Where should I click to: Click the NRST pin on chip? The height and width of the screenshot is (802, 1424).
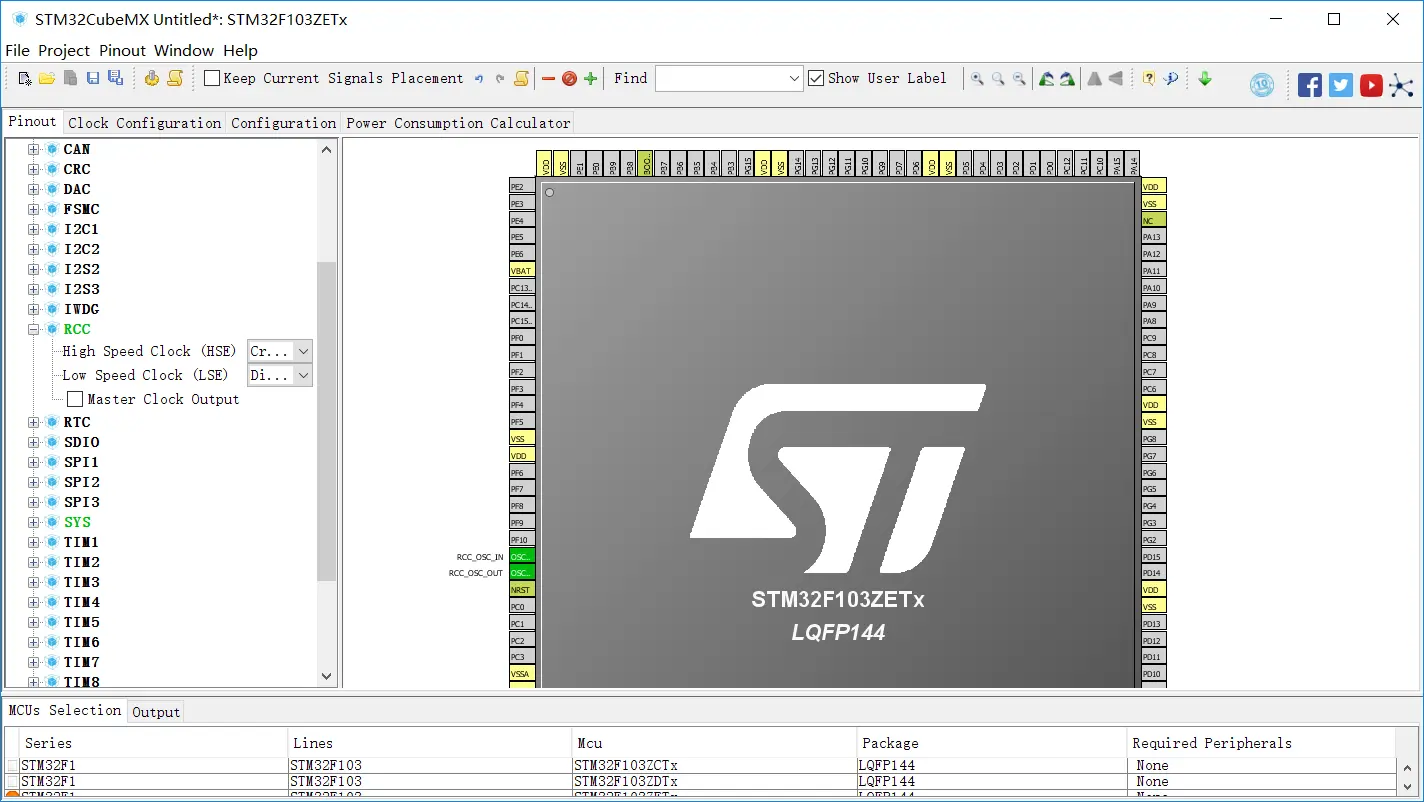point(522,590)
